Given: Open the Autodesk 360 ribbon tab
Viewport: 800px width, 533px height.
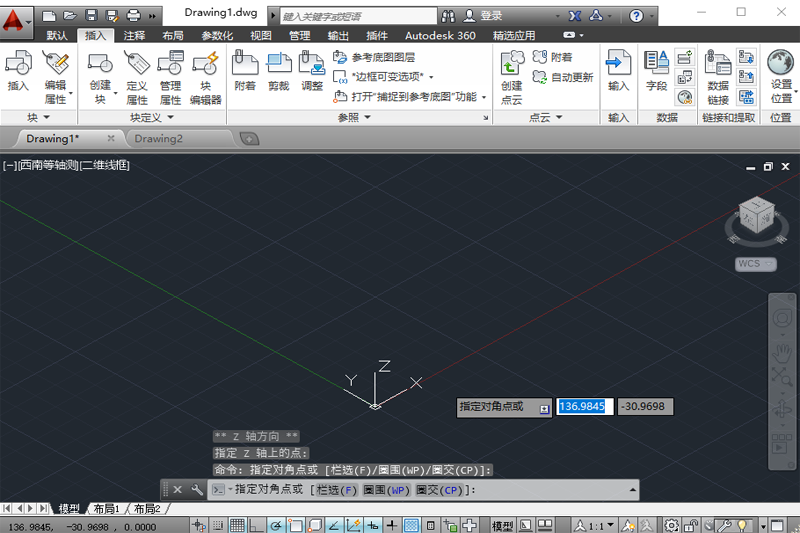Looking at the screenshot, I should 440,36.
